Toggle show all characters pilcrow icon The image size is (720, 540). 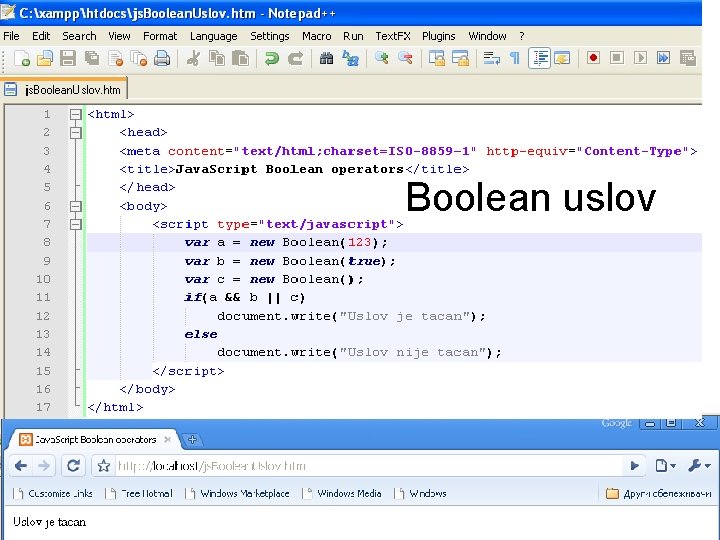tap(515, 58)
